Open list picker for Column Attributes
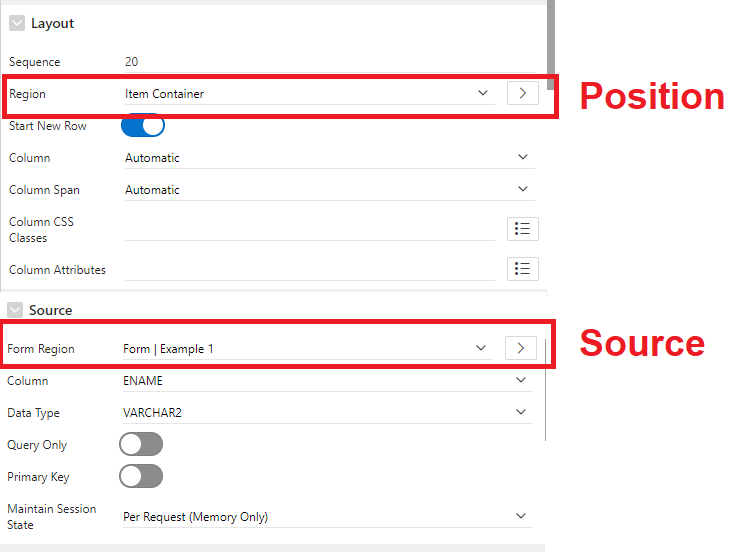 (523, 268)
